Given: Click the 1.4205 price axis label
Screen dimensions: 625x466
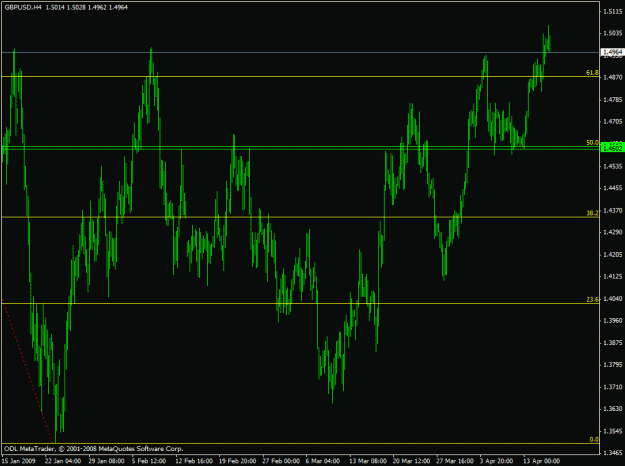Looking at the screenshot, I should [x=613, y=254].
